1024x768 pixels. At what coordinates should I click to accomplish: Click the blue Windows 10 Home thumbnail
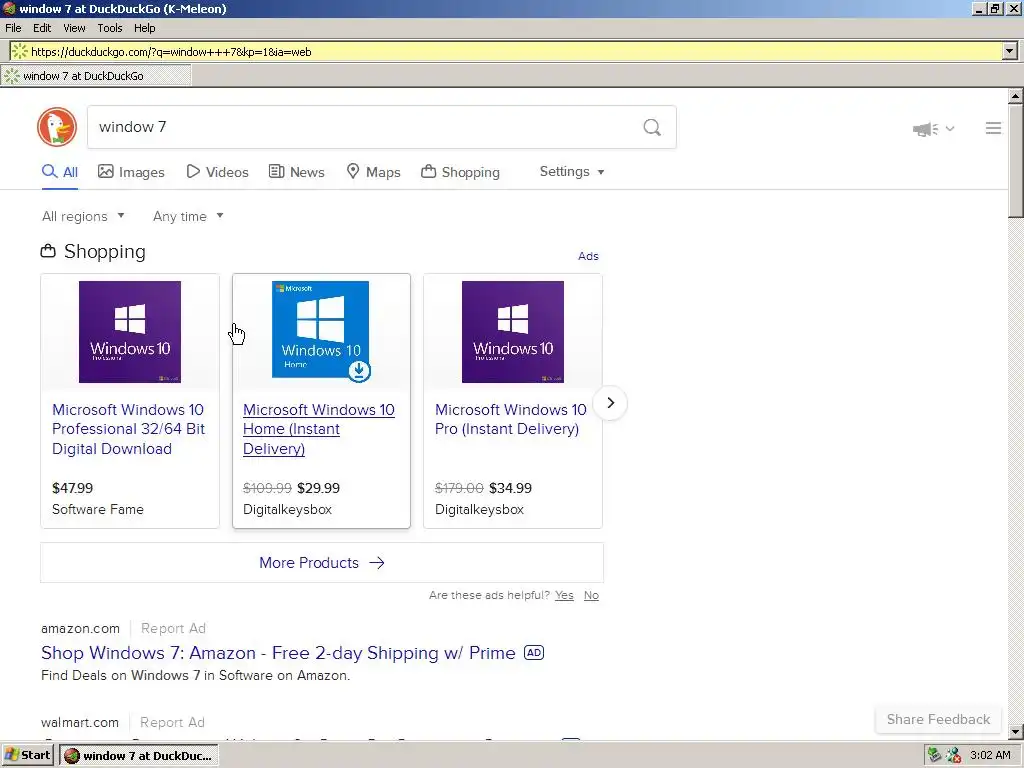point(321,330)
